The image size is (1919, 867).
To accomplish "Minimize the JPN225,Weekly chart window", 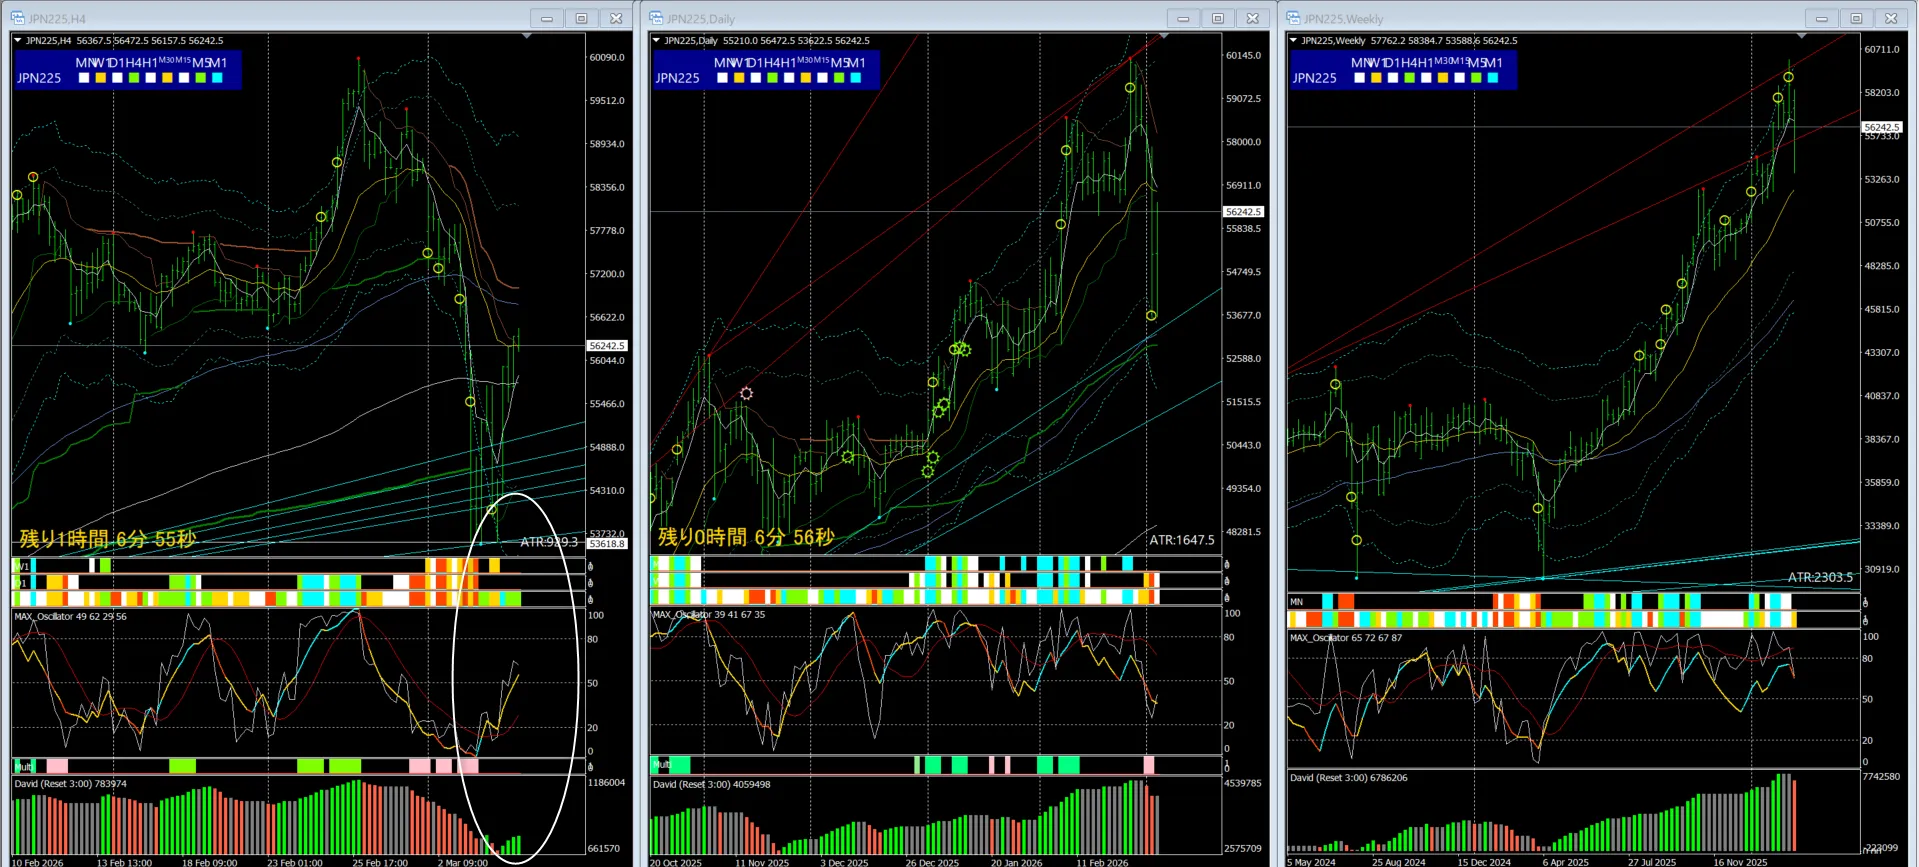I will [x=1821, y=18].
